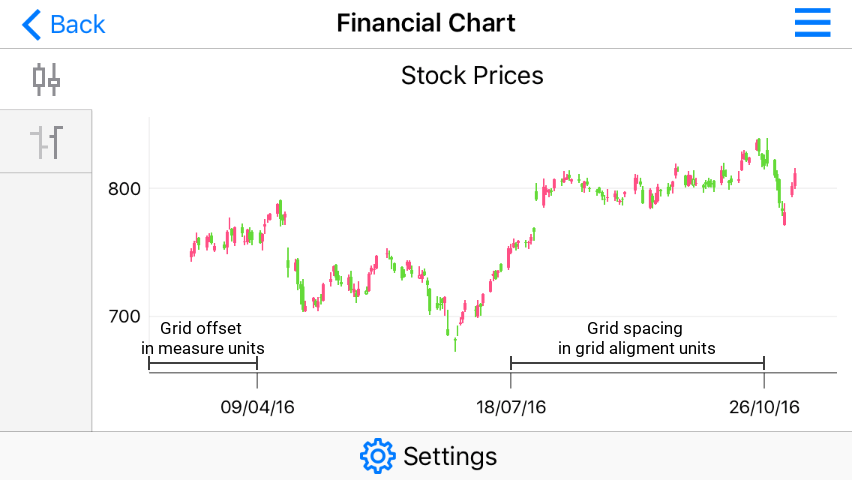Select the Stock Prices chart title
852x480 pixels.
(472, 75)
